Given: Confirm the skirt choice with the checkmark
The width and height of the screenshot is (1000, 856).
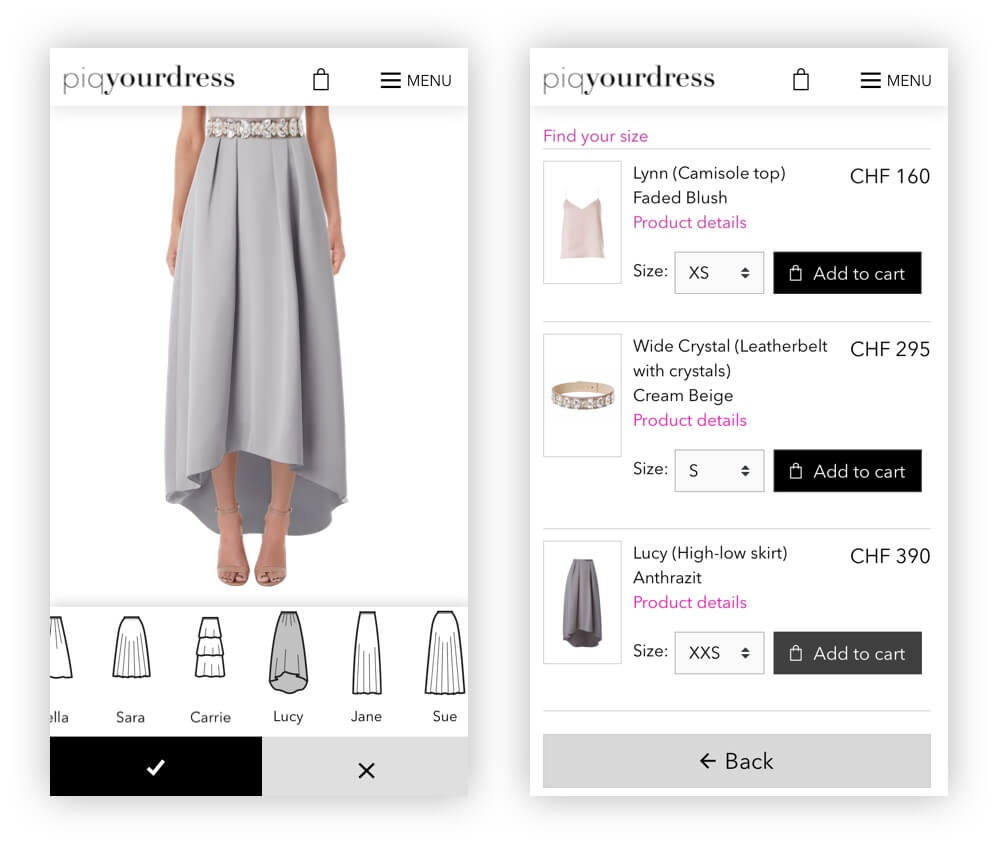Looking at the screenshot, I should [x=156, y=767].
